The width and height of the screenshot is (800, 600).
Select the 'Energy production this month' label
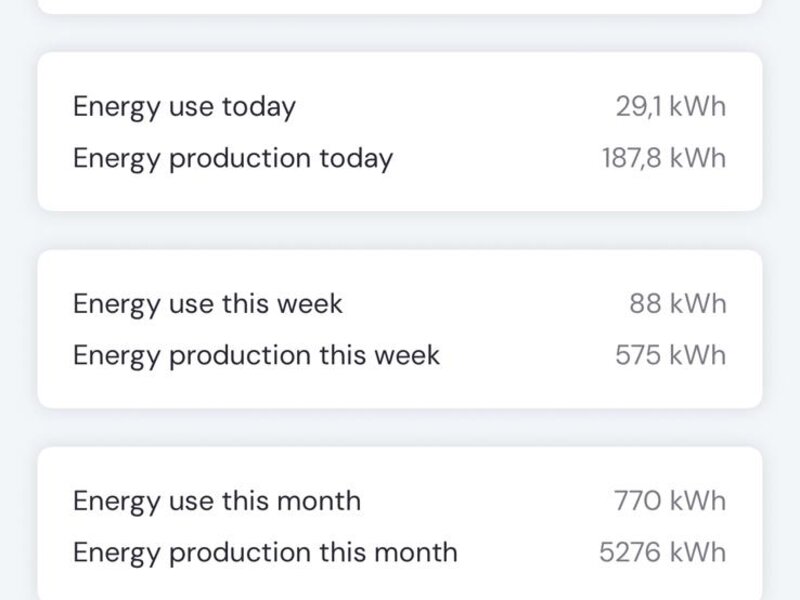pyautogui.click(x=265, y=552)
